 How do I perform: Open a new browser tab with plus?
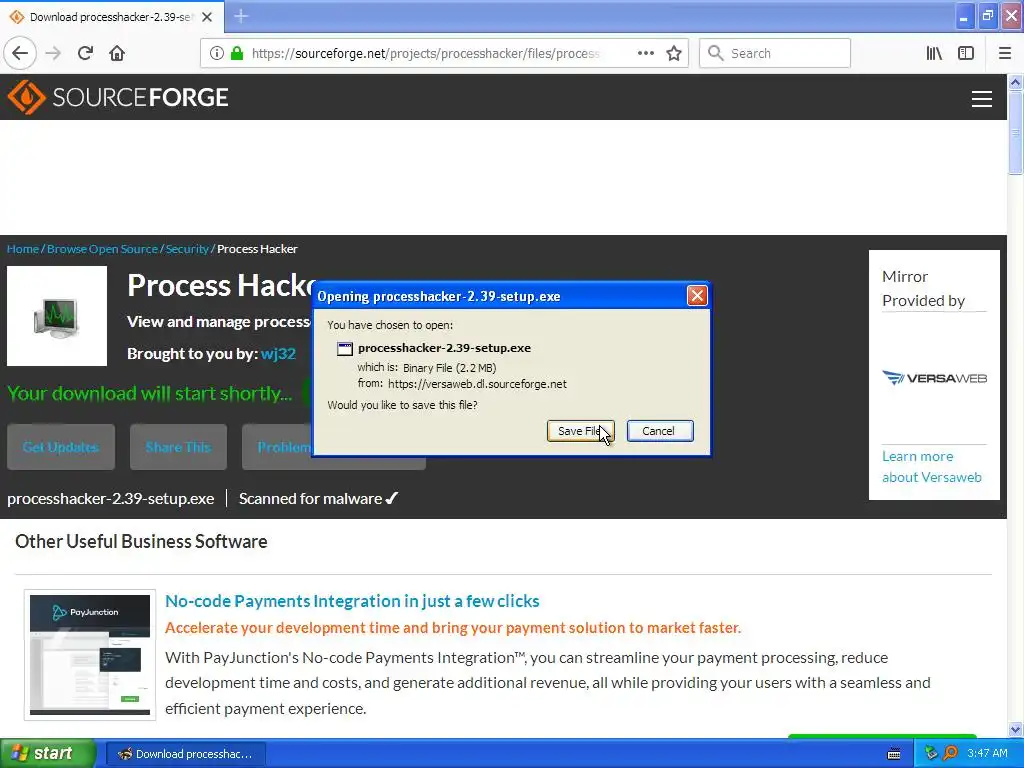[241, 16]
